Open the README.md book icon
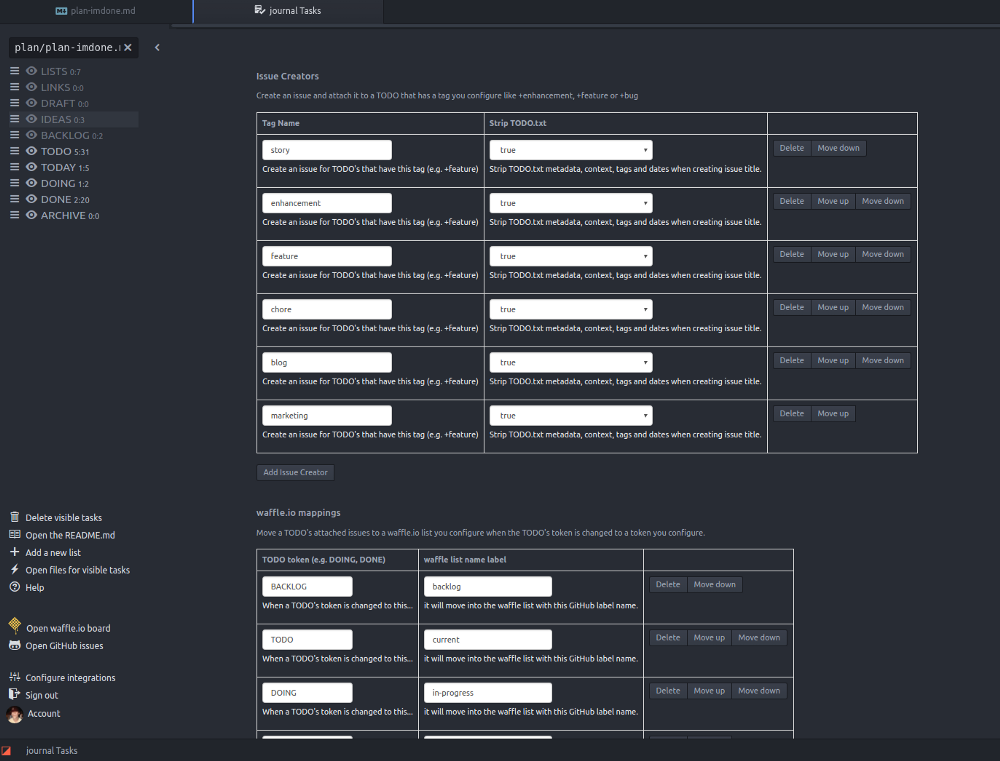 click(x=15, y=534)
